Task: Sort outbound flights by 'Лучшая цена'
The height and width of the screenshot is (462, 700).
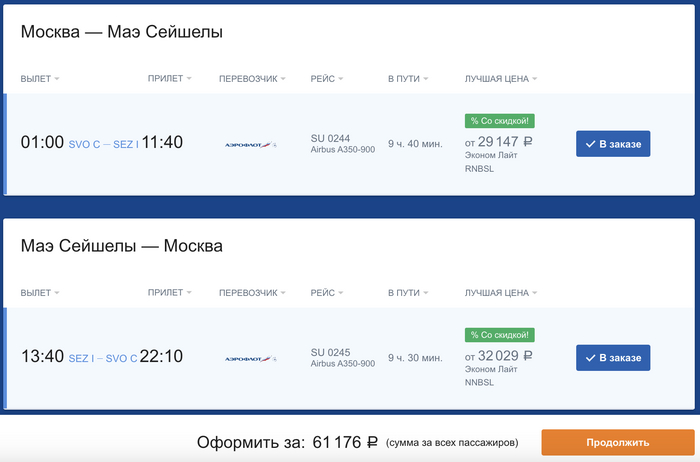Action: click(x=501, y=79)
